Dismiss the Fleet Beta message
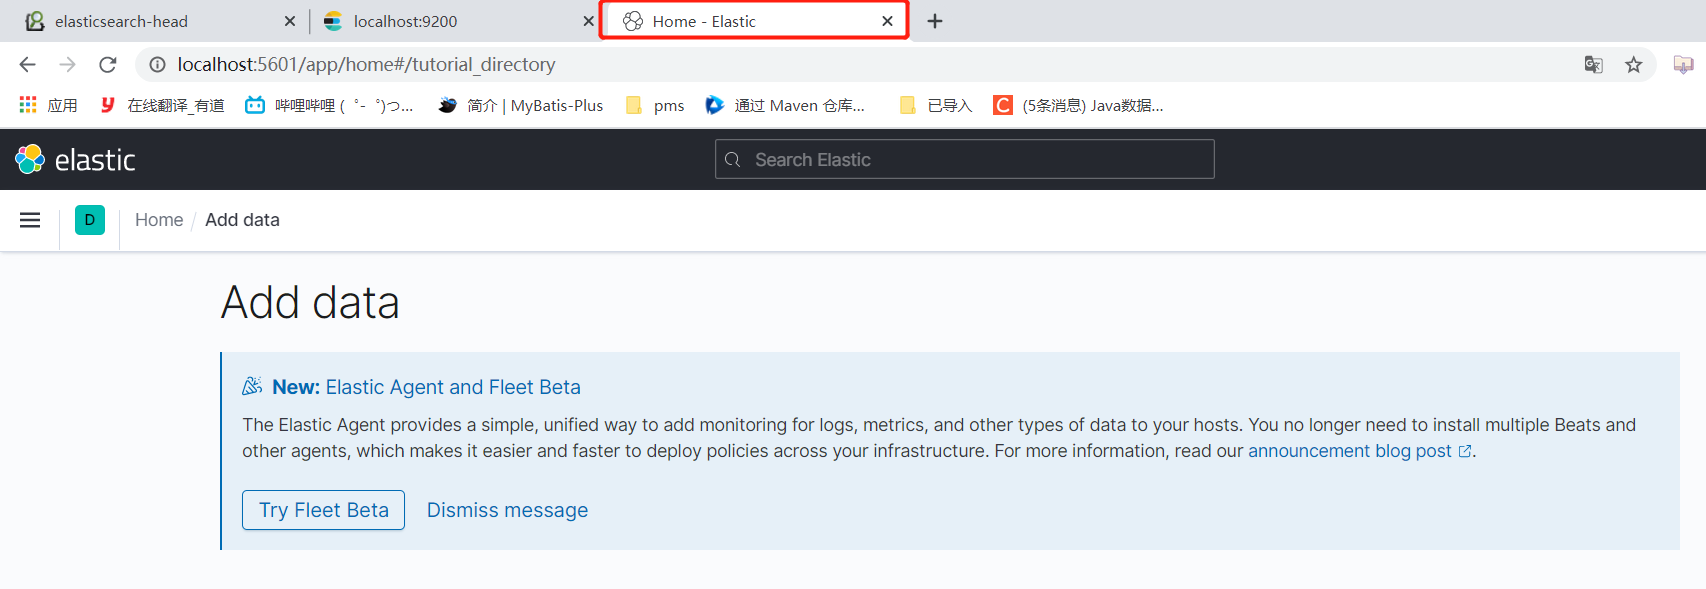 [x=507, y=510]
